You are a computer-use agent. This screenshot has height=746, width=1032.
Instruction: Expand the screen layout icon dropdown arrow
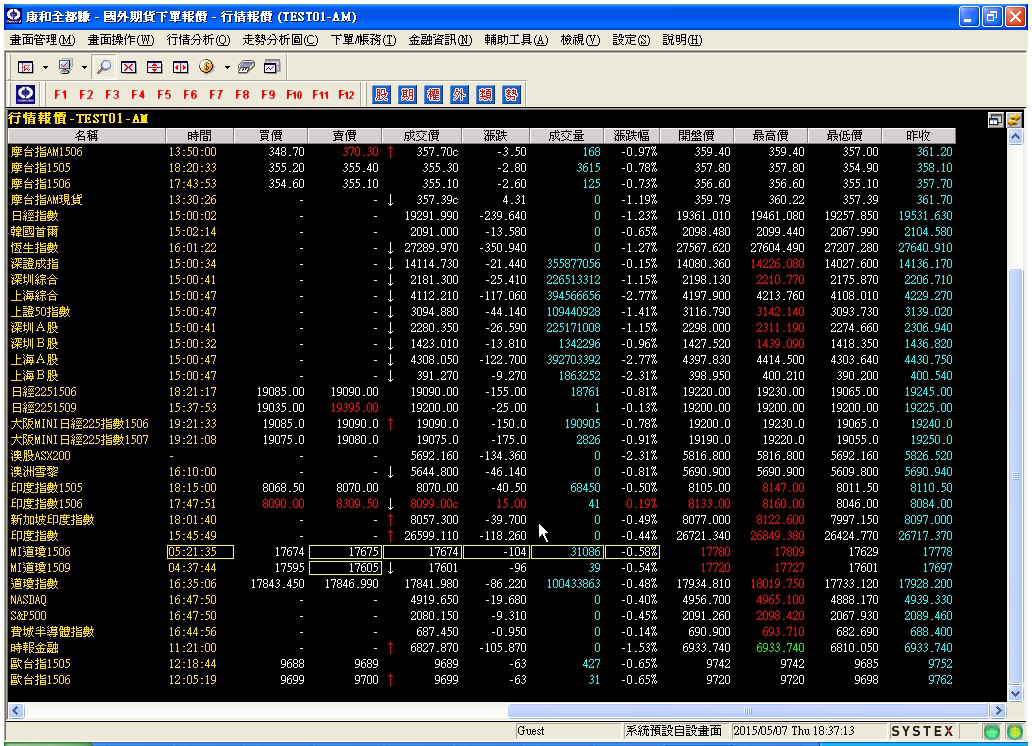(45, 67)
